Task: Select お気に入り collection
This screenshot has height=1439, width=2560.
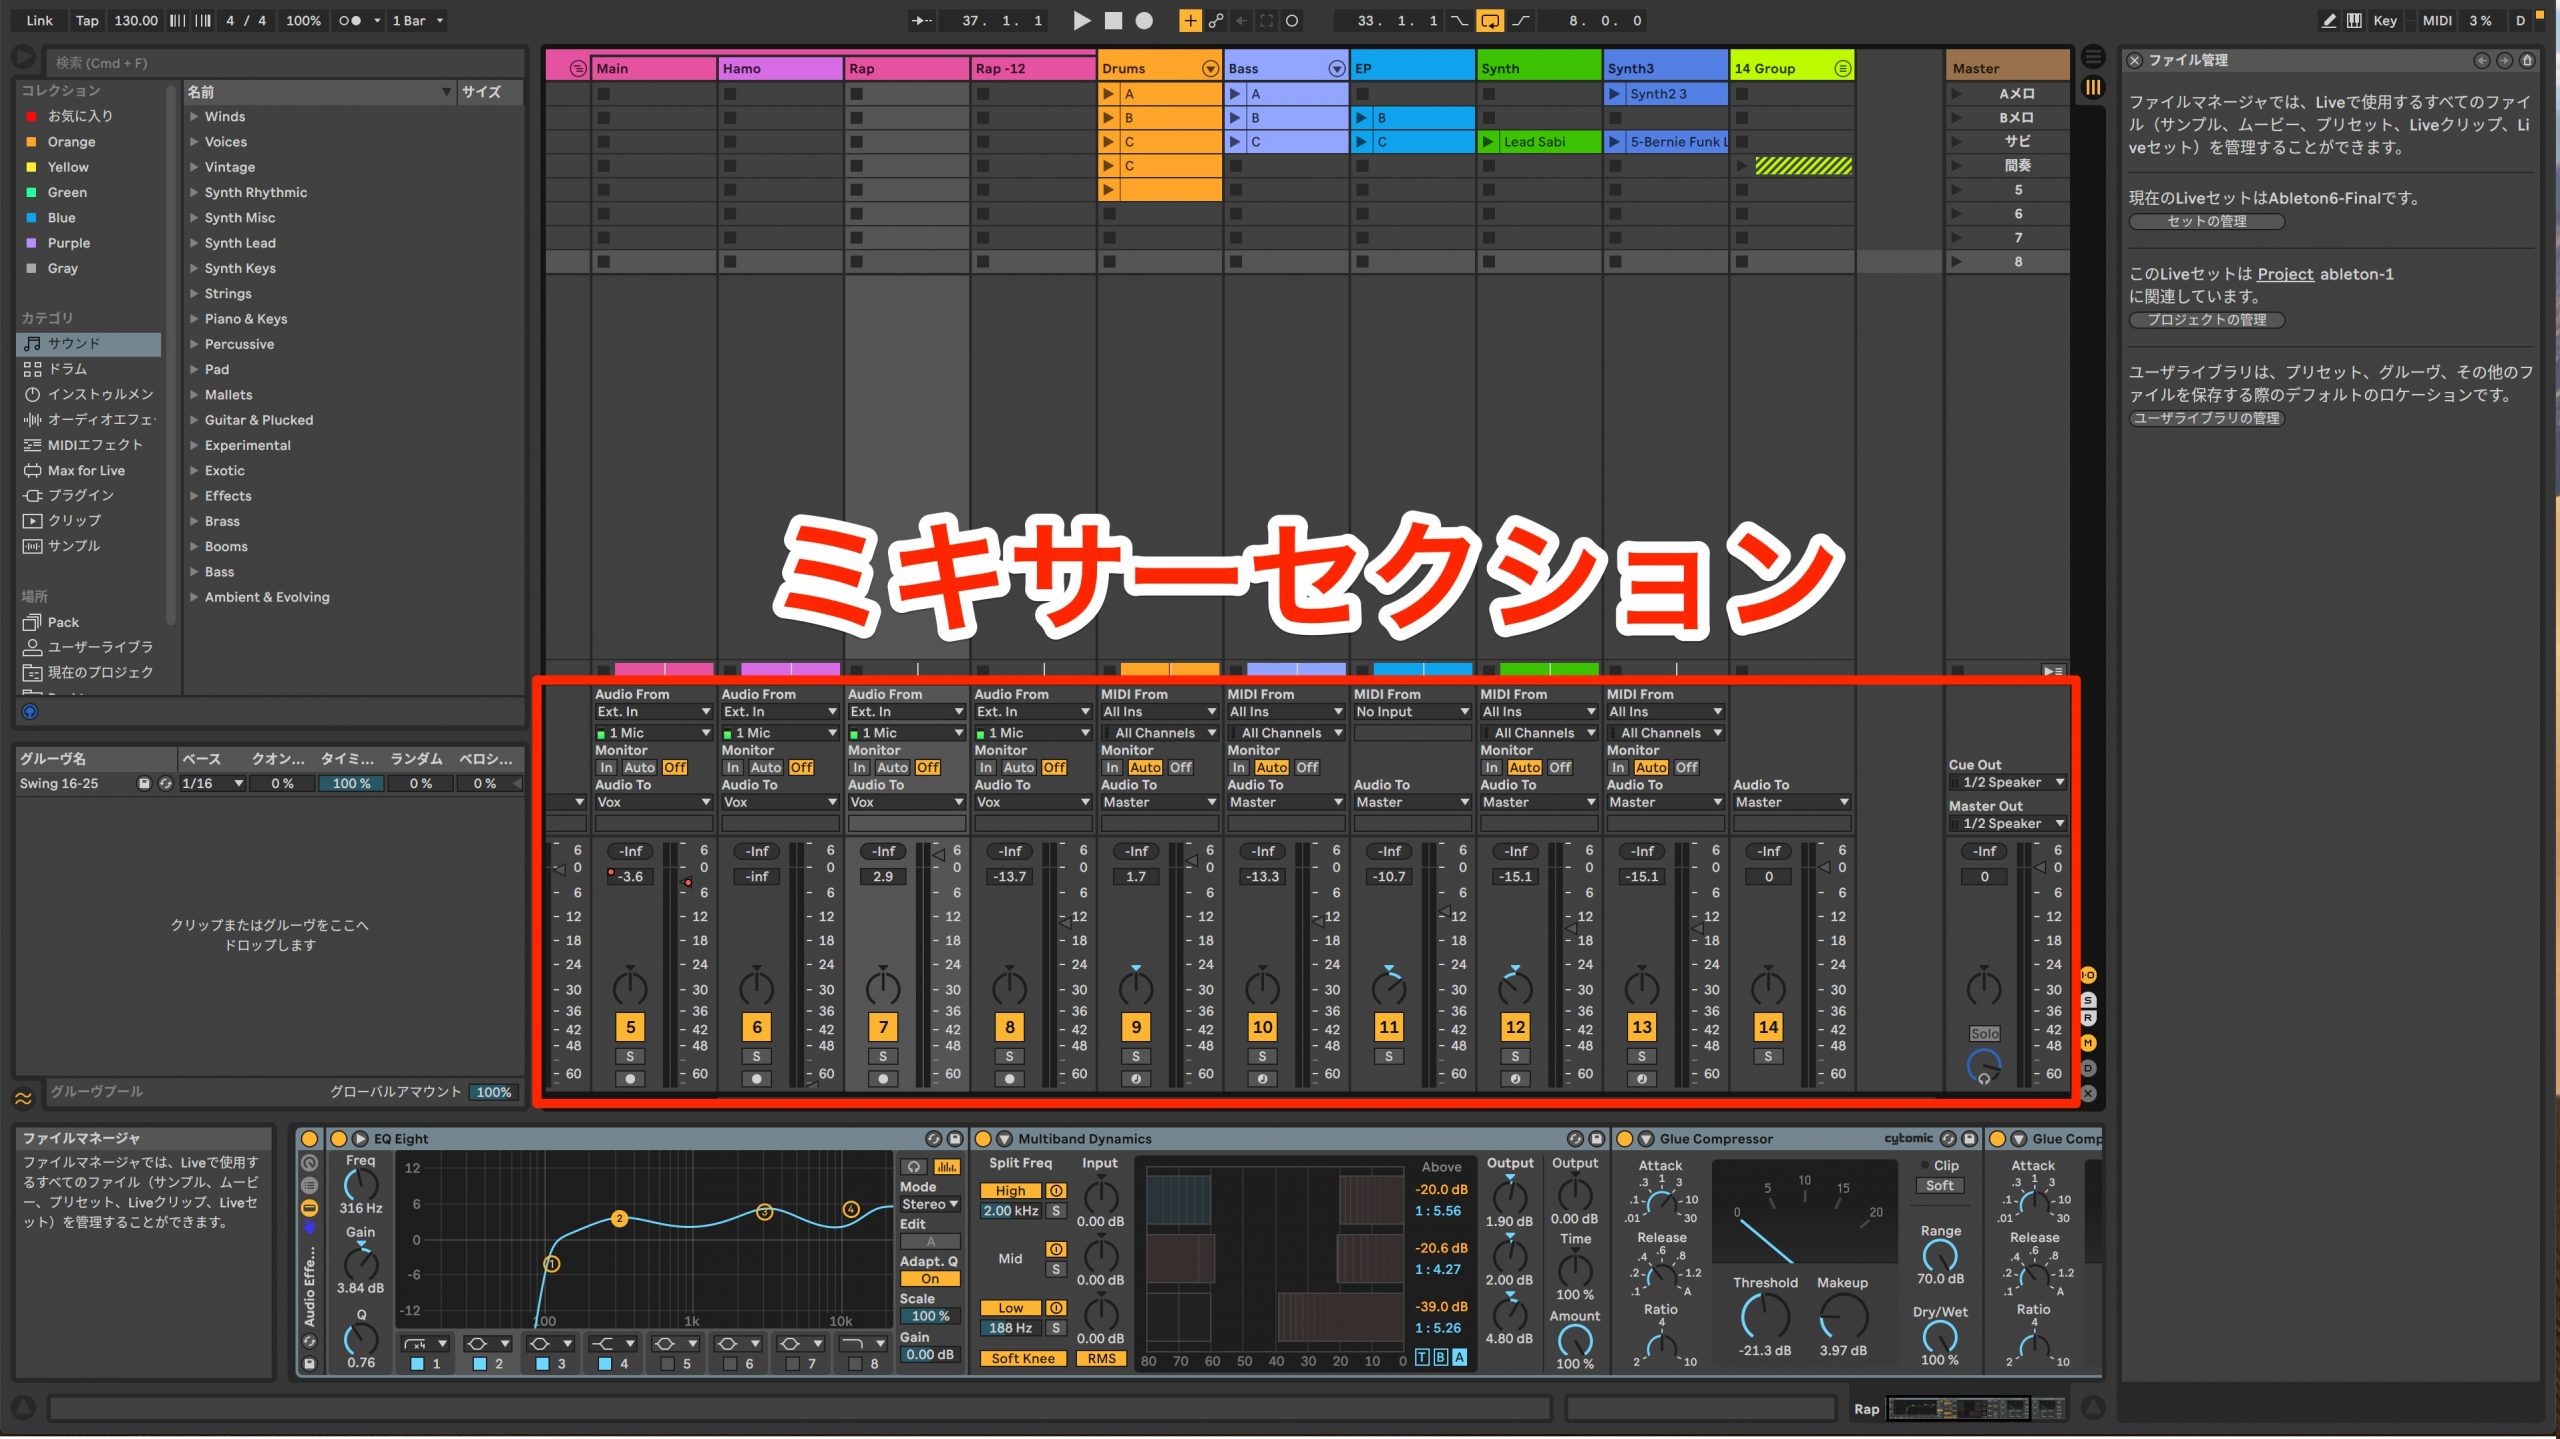Action: (x=80, y=116)
